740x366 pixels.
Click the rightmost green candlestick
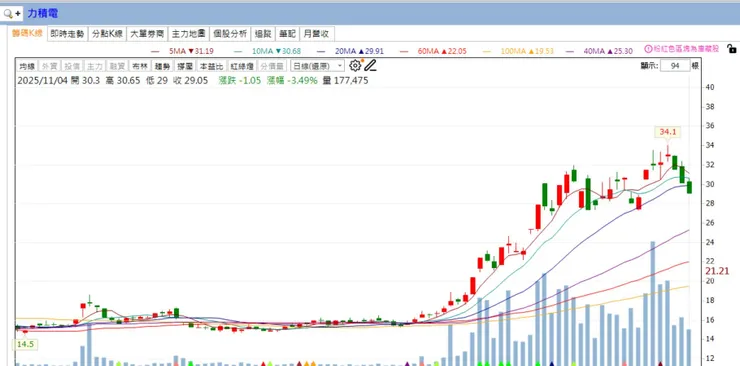point(690,187)
